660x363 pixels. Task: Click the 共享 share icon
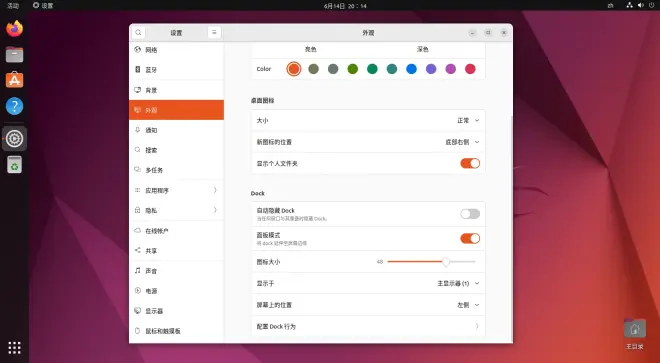pyautogui.click(x=137, y=250)
